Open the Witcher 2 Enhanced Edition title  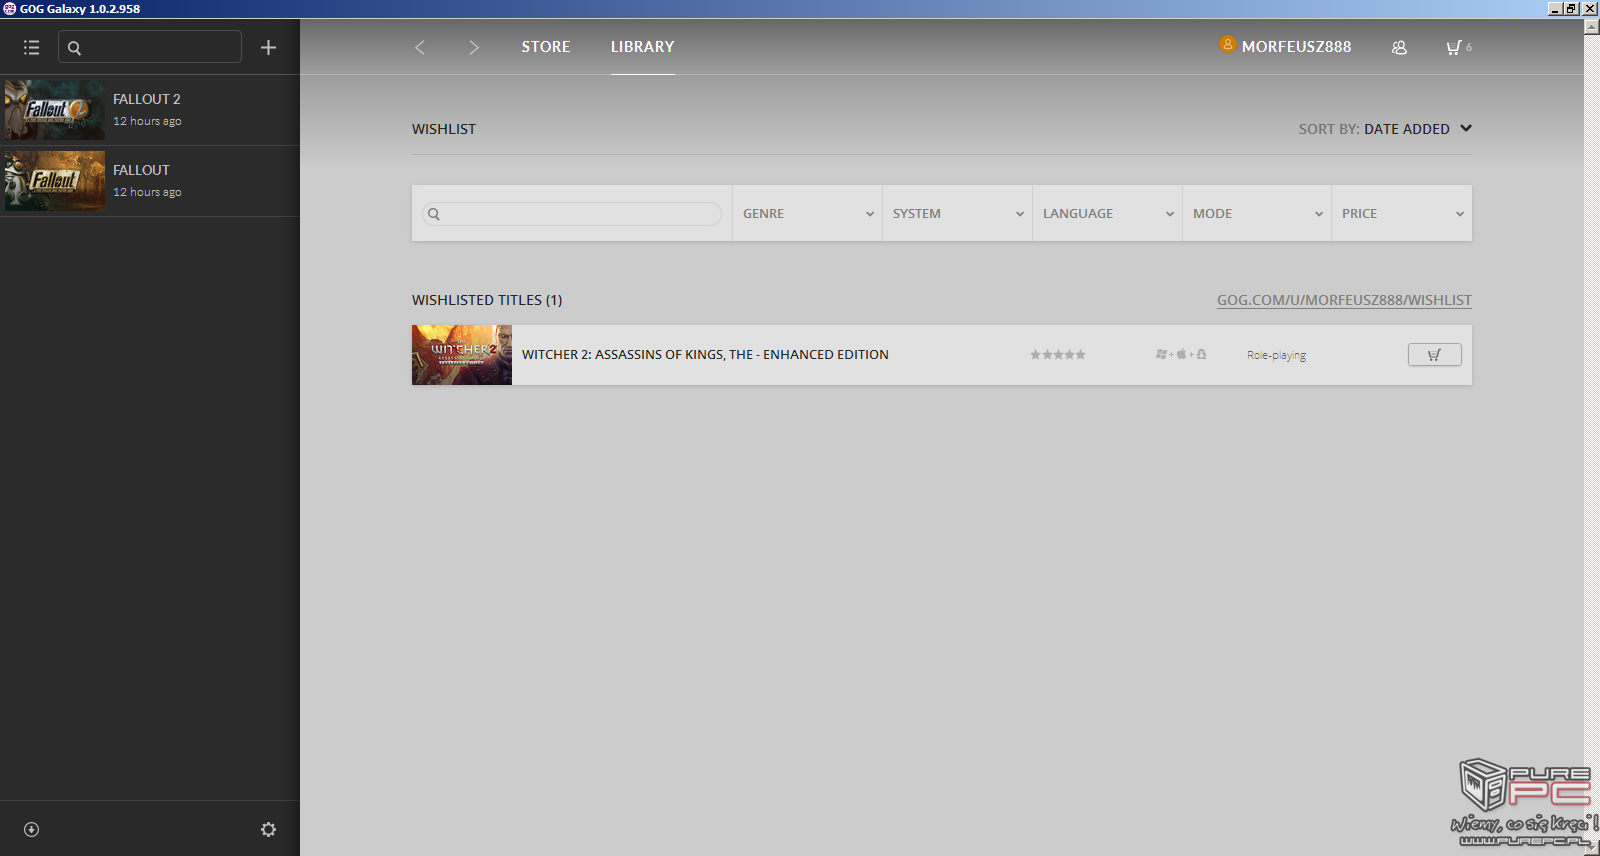click(x=705, y=355)
